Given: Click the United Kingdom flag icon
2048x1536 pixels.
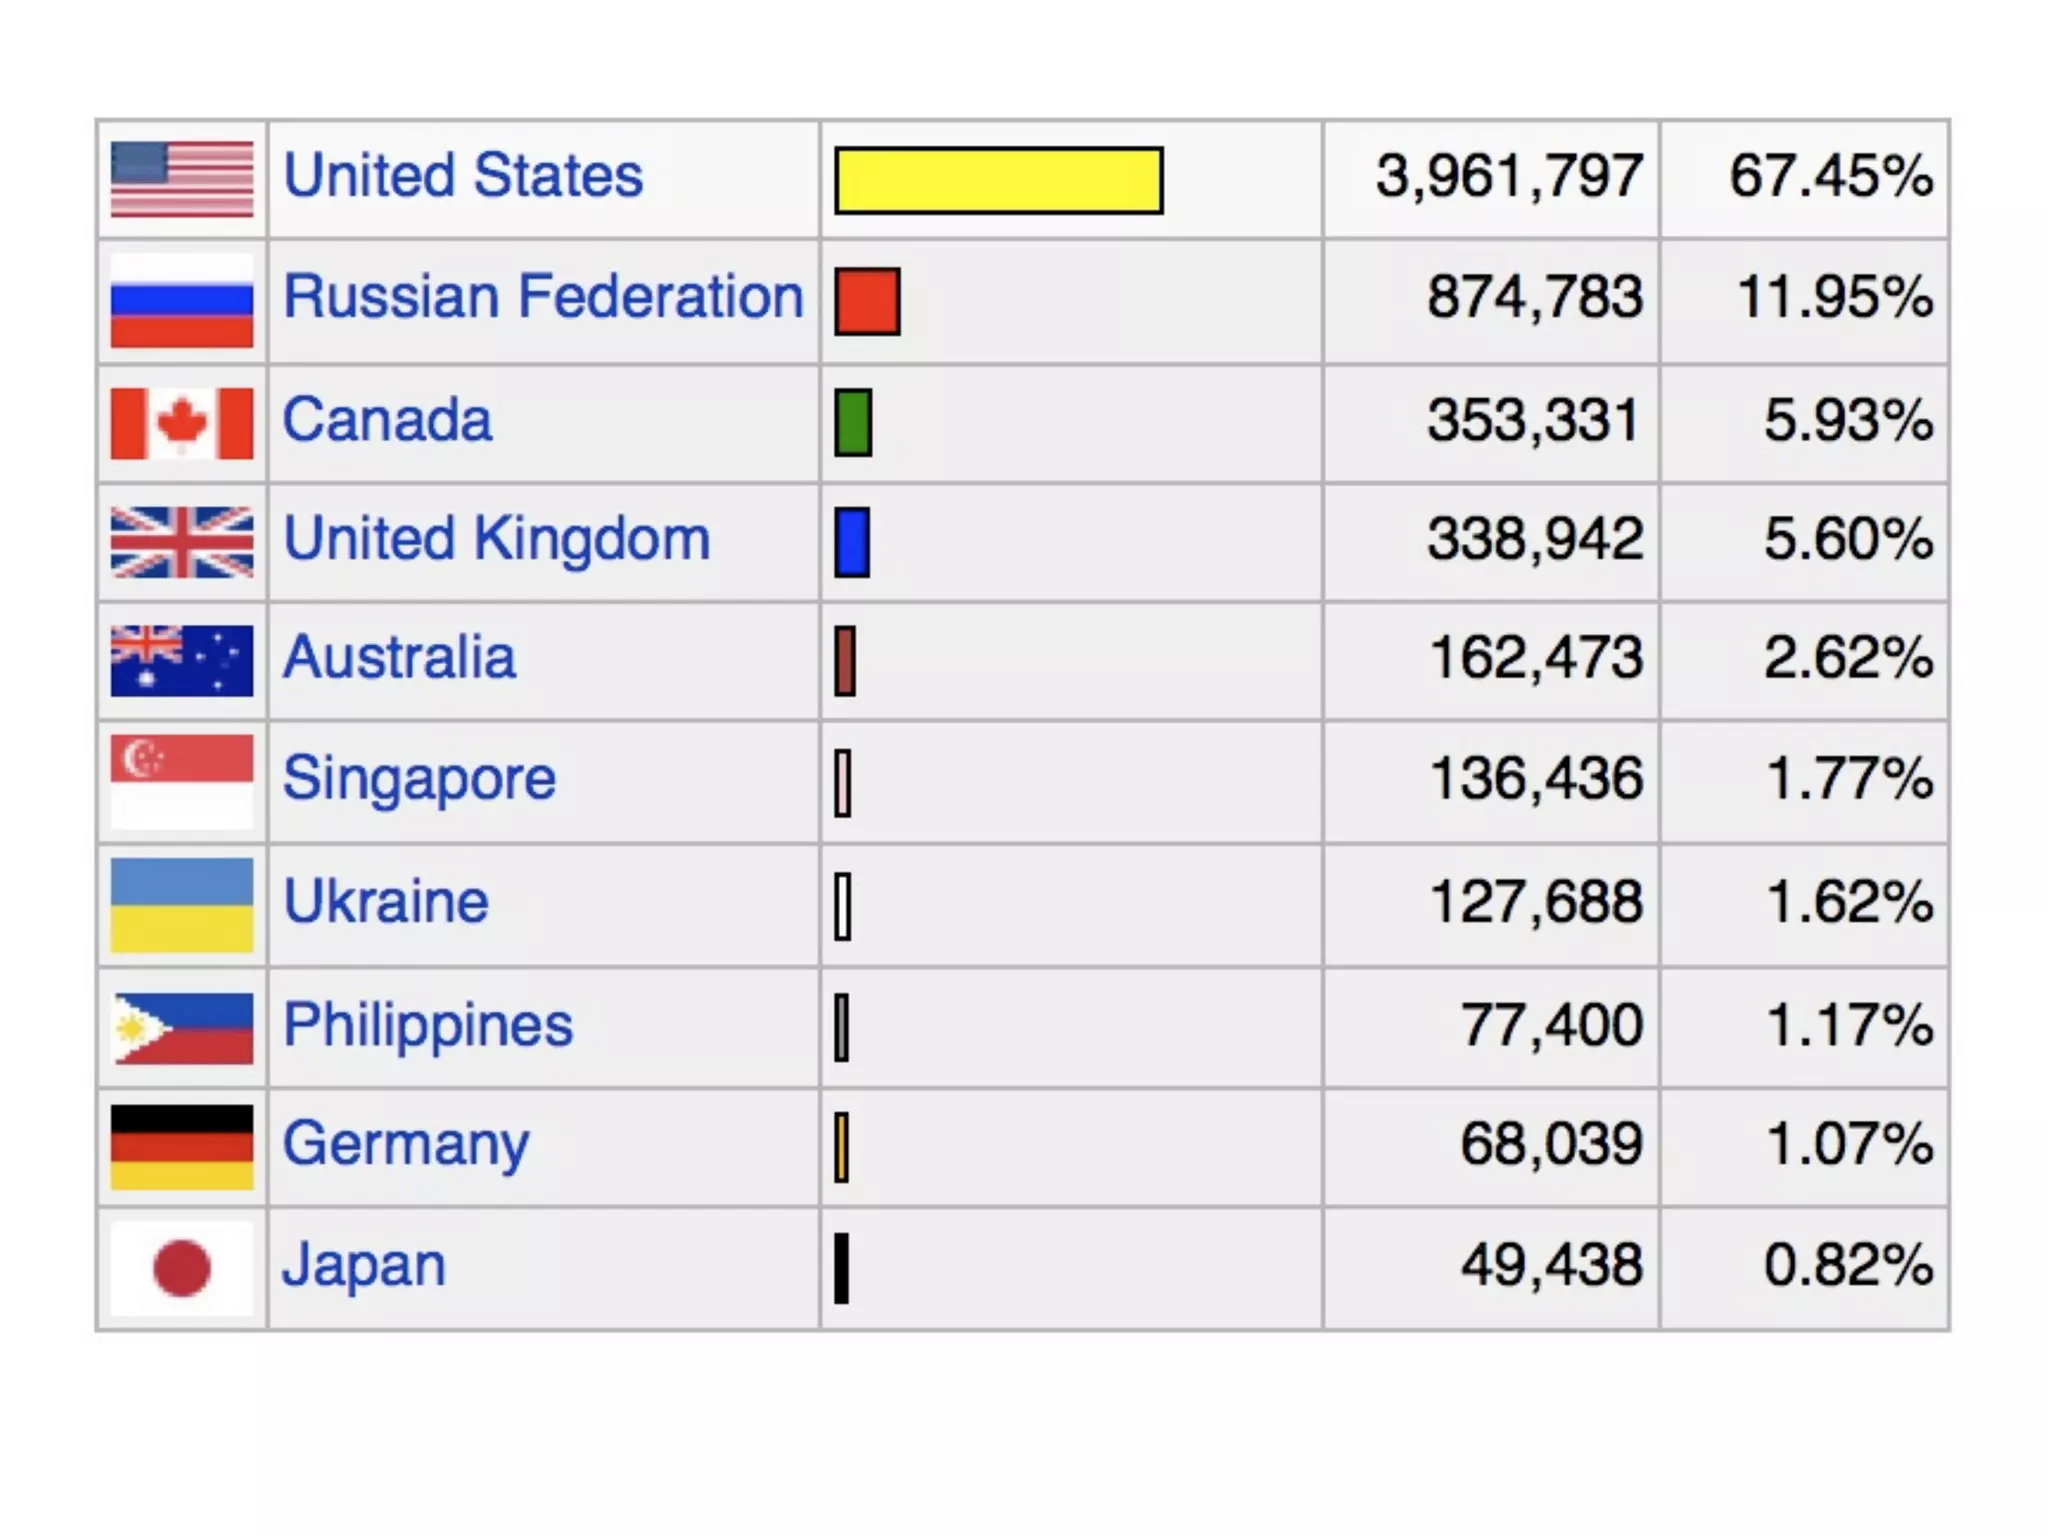Looking at the screenshot, I should click(181, 542).
